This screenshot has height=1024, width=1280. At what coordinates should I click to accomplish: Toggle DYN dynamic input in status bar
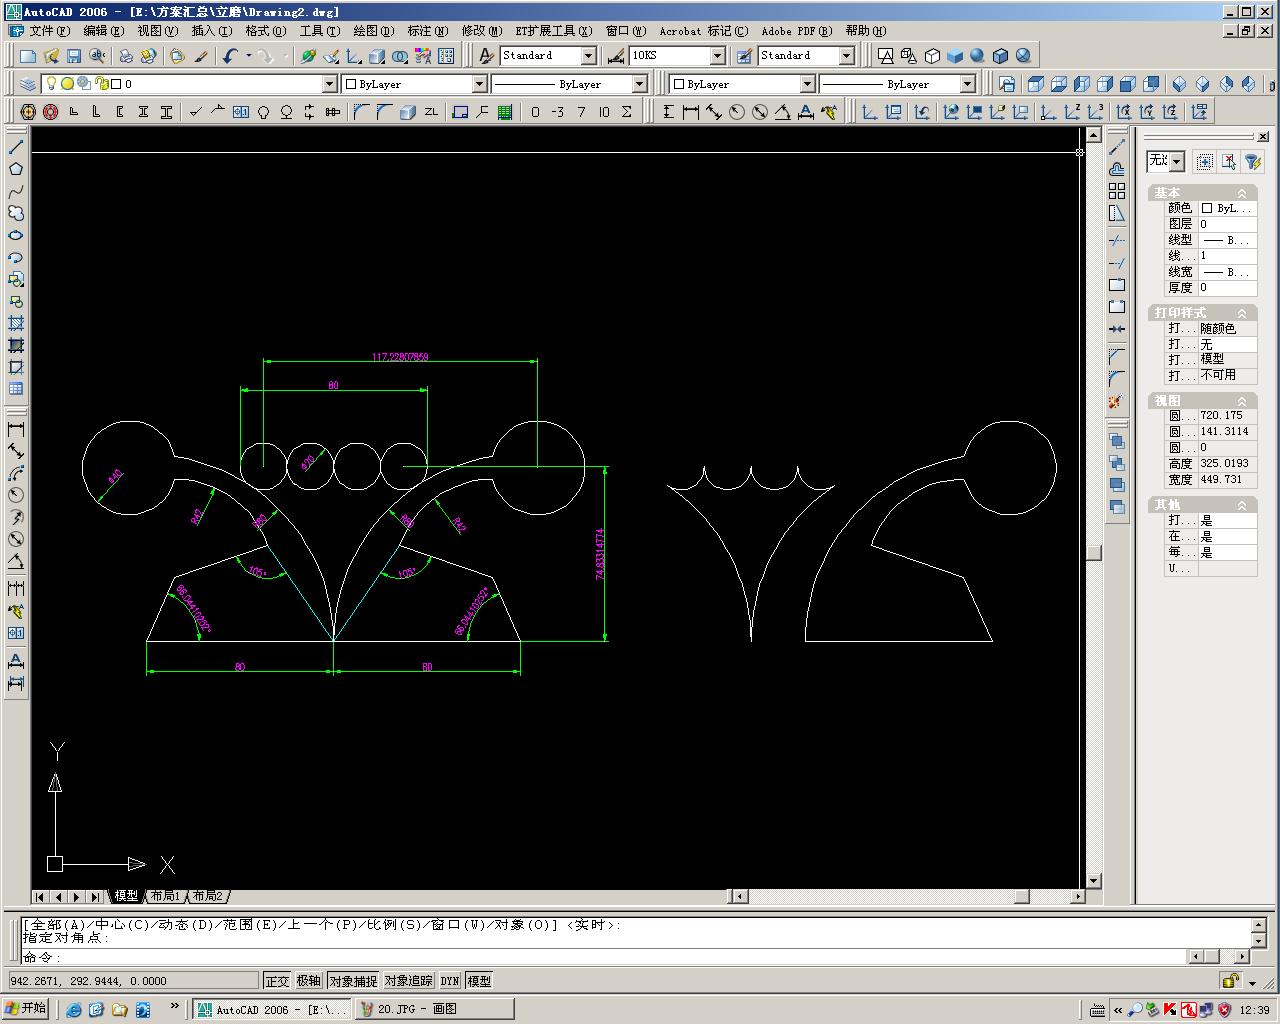(450, 981)
